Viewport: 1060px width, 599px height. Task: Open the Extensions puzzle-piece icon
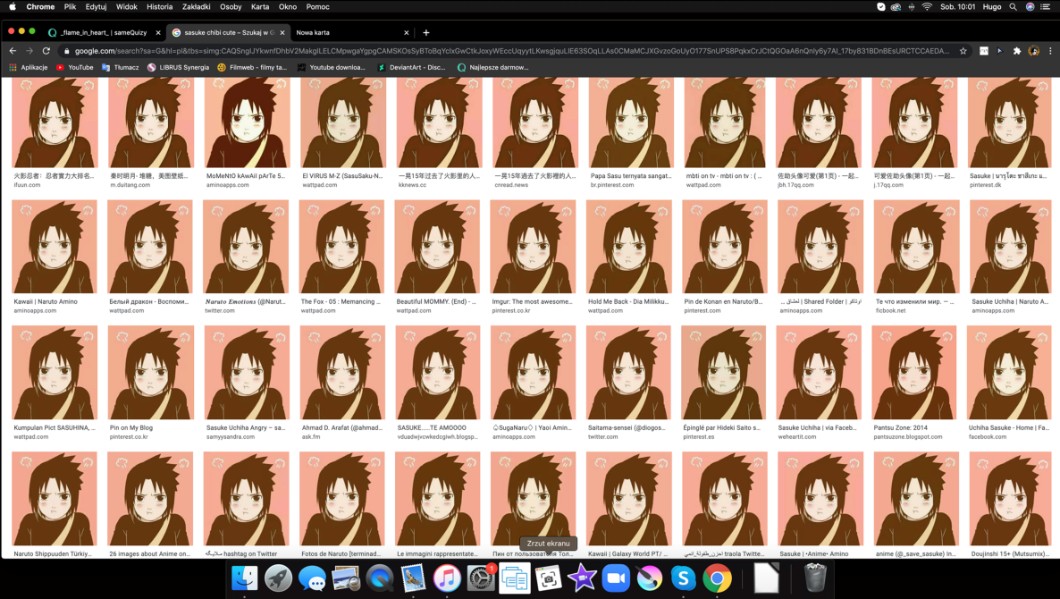pos(1017,51)
